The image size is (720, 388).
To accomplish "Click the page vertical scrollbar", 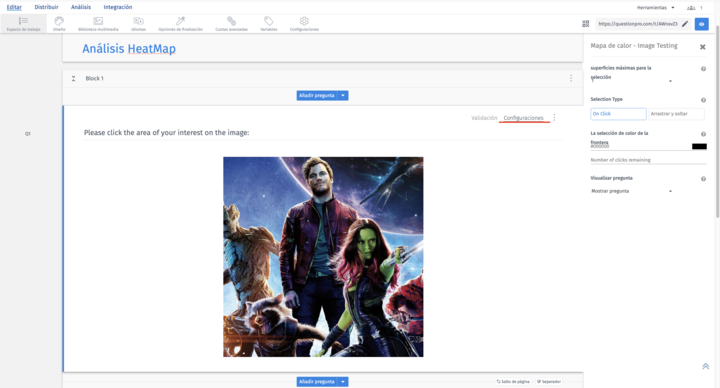I will (x=717, y=121).
